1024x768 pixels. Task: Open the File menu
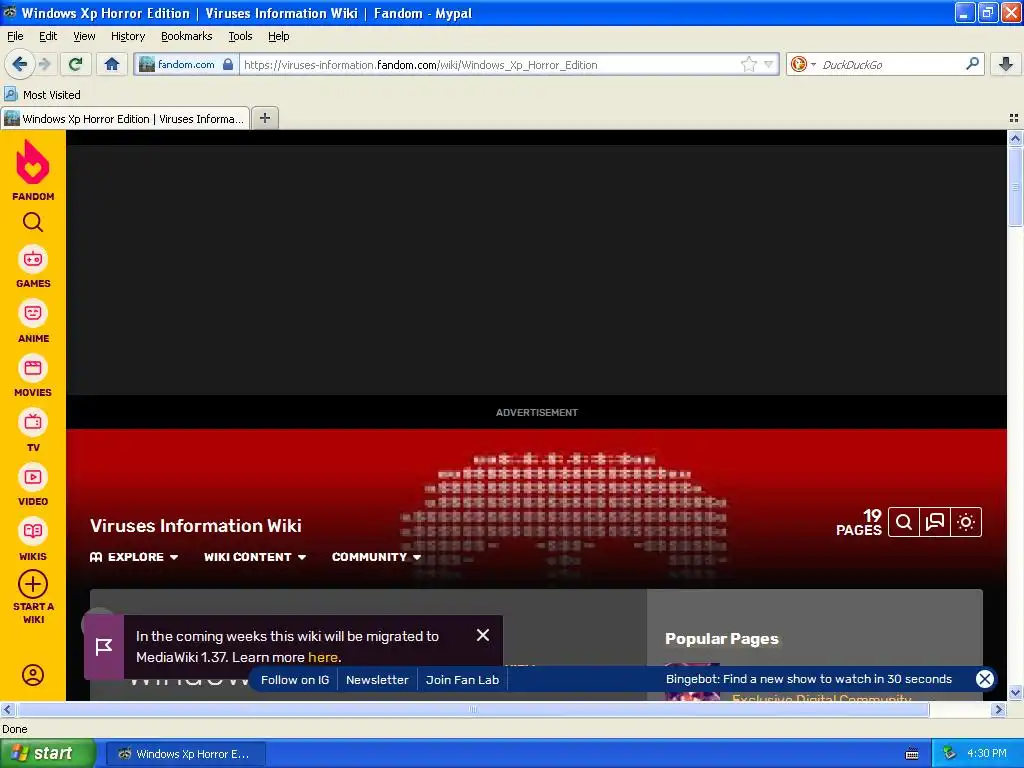pyautogui.click(x=15, y=36)
